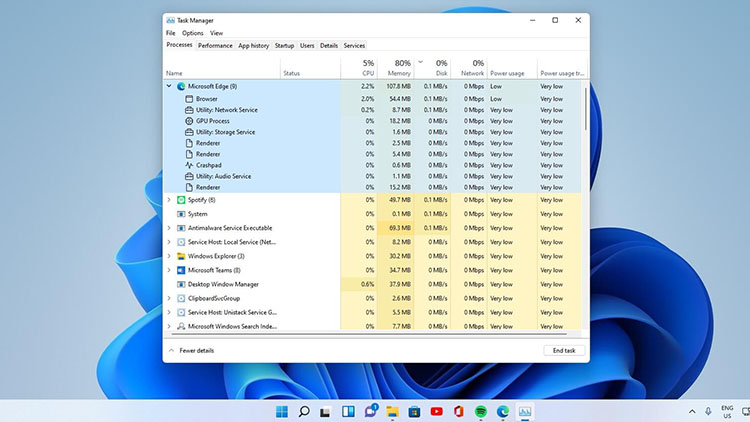Expand the Spotify (8) process group
Viewport: 750px width, 422px height.
[169, 200]
